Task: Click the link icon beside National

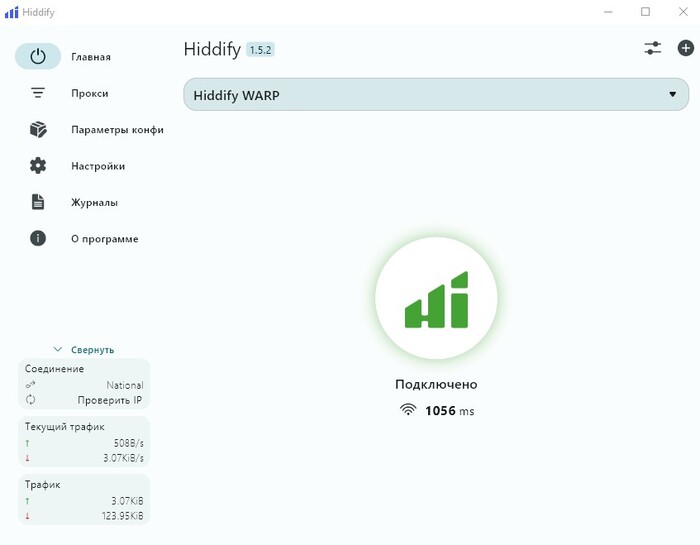Action: (30, 384)
